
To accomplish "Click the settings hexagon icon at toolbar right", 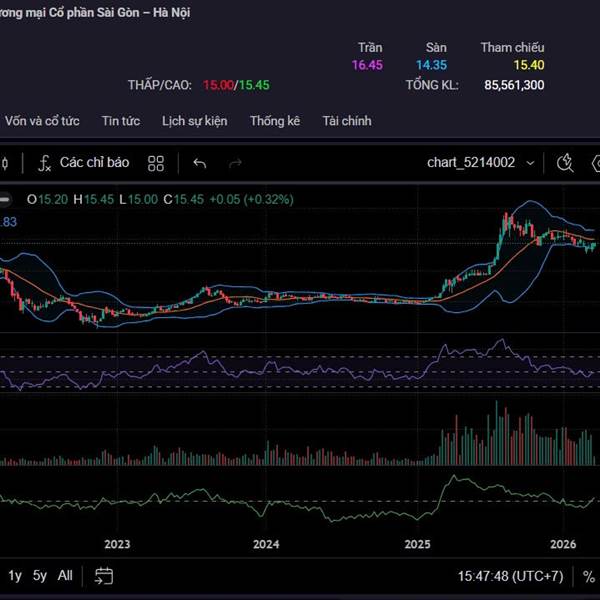I will coord(596,162).
